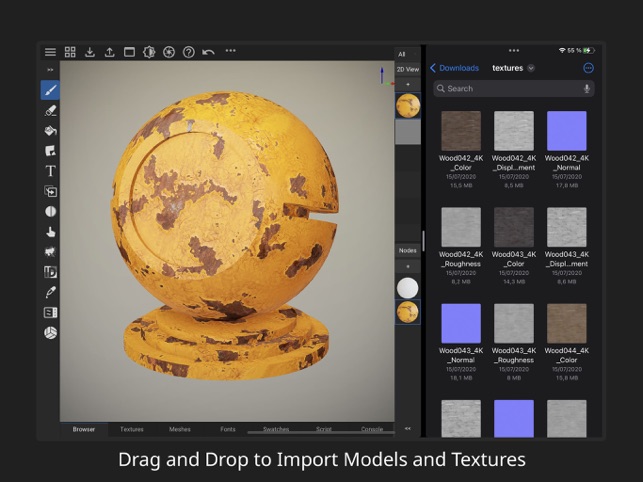Click the XYZ axis orientation gizmo
This screenshot has width=643, height=482.
click(385, 77)
